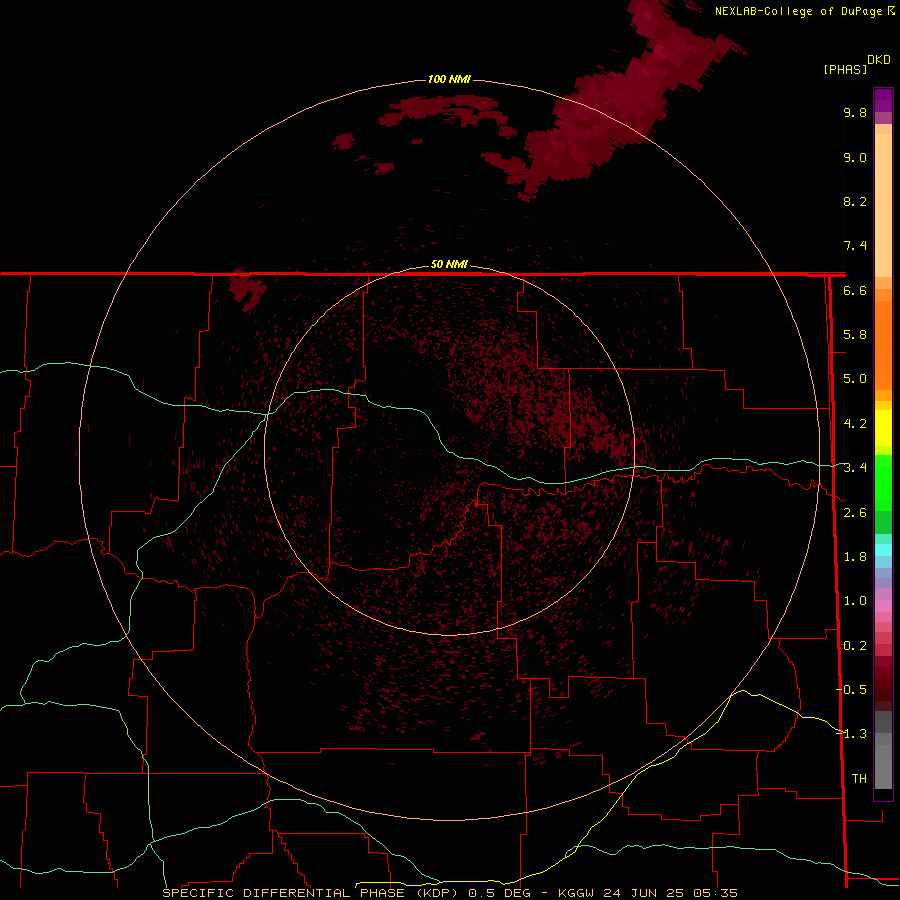This screenshot has height=900, width=900.
Task: Select the 100 NMI range ring label
Action: click(x=449, y=79)
